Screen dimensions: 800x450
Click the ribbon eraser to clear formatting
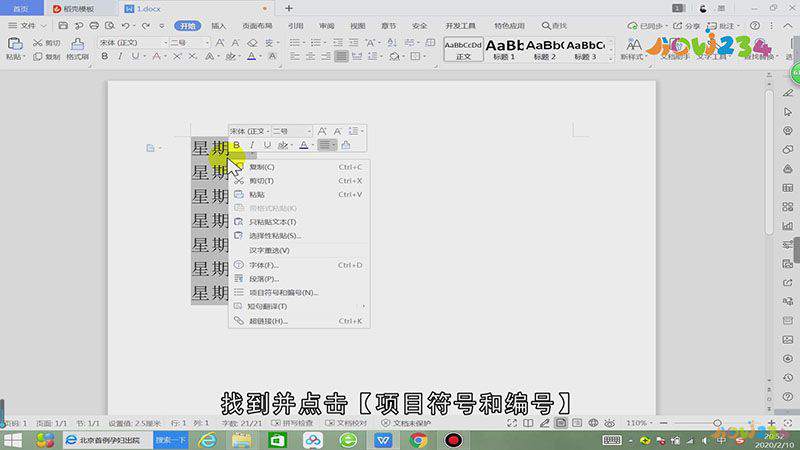click(x=252, y=43)
